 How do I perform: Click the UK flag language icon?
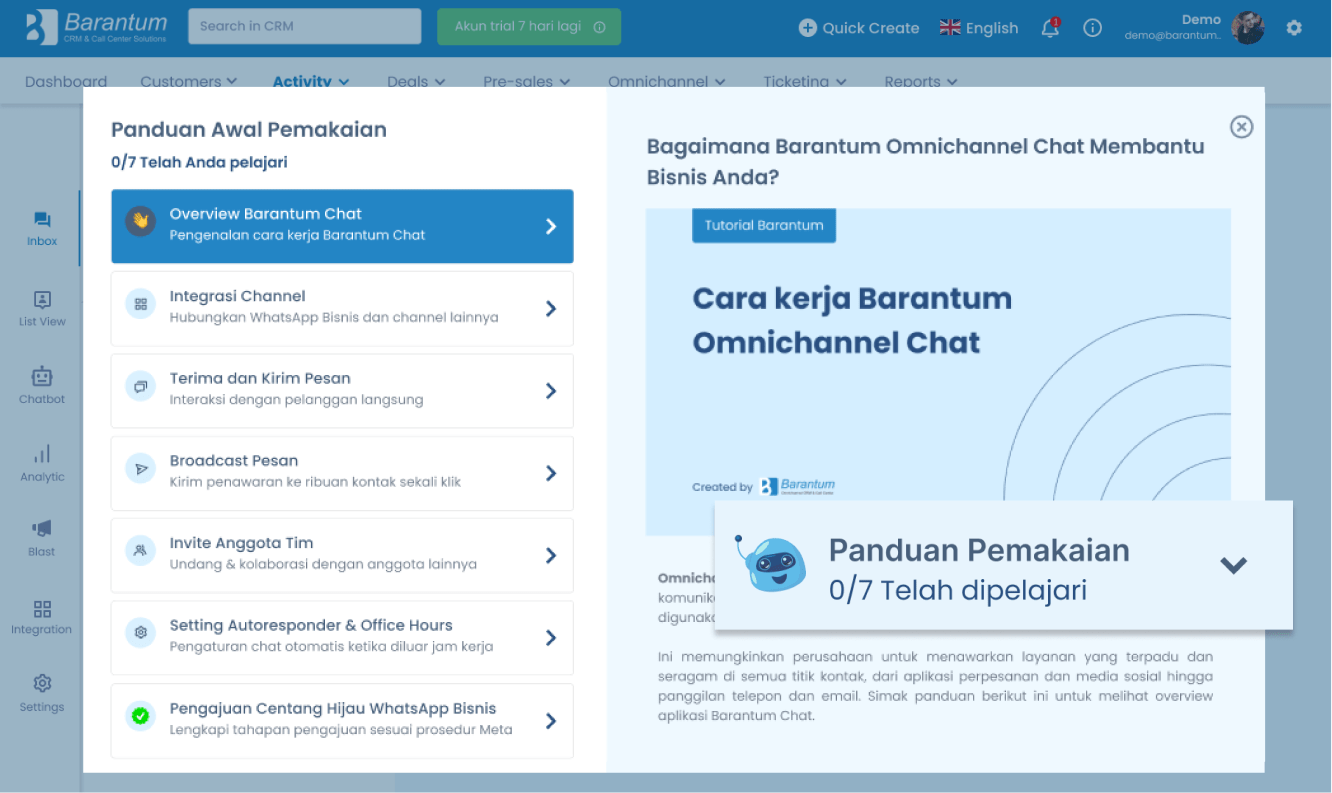pyautogui.click(x=950, y=28)
